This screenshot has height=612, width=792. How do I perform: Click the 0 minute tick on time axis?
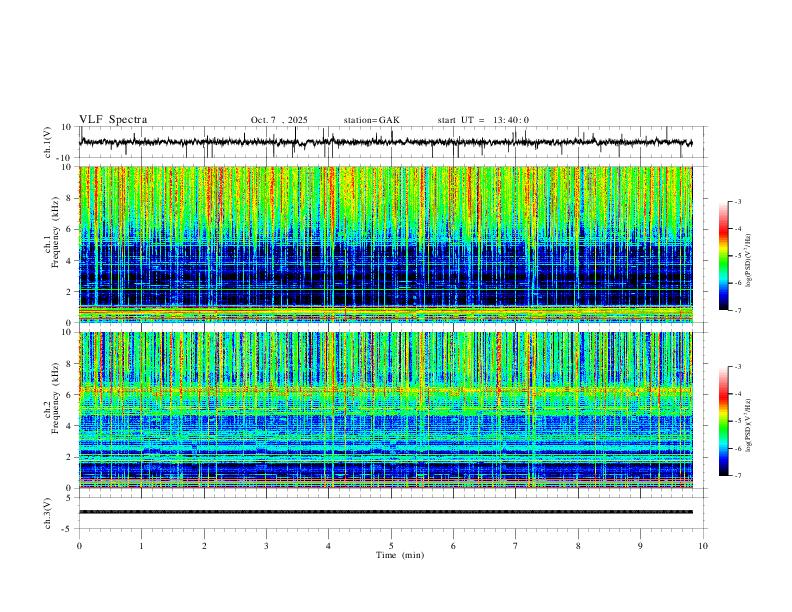(79, 546)
